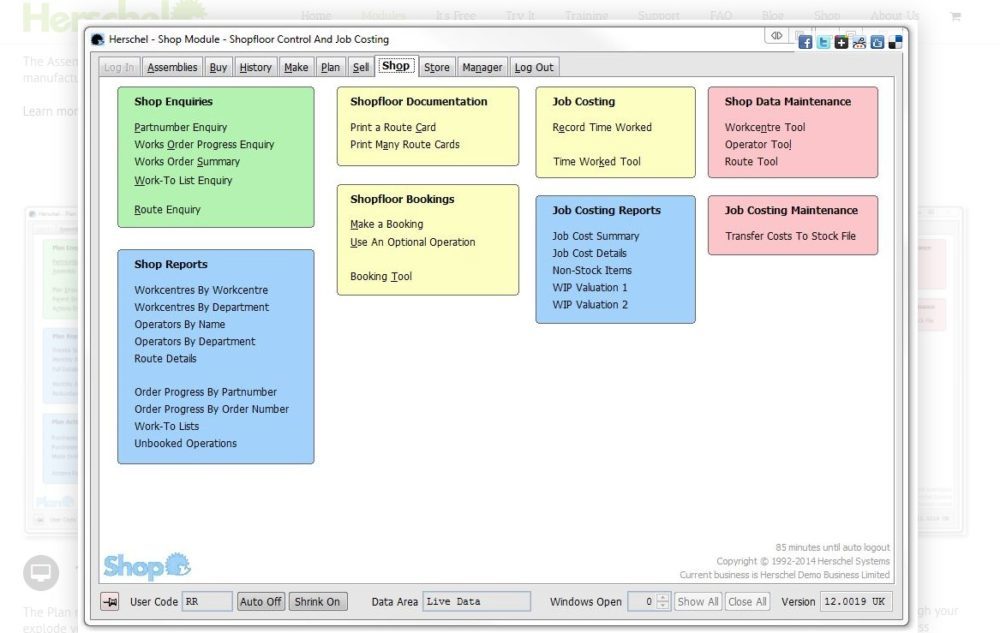Open Job Cost Summary report

[596, 236]
